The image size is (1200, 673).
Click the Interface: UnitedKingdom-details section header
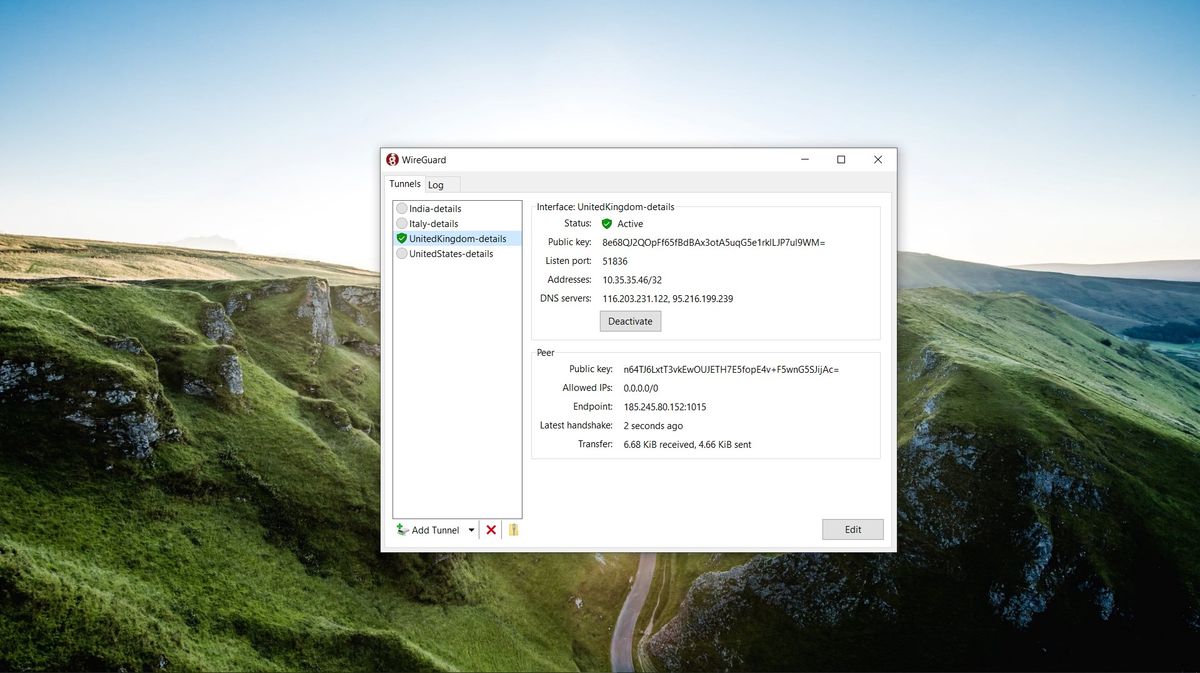pyautogui.click(x=605, y=206)
